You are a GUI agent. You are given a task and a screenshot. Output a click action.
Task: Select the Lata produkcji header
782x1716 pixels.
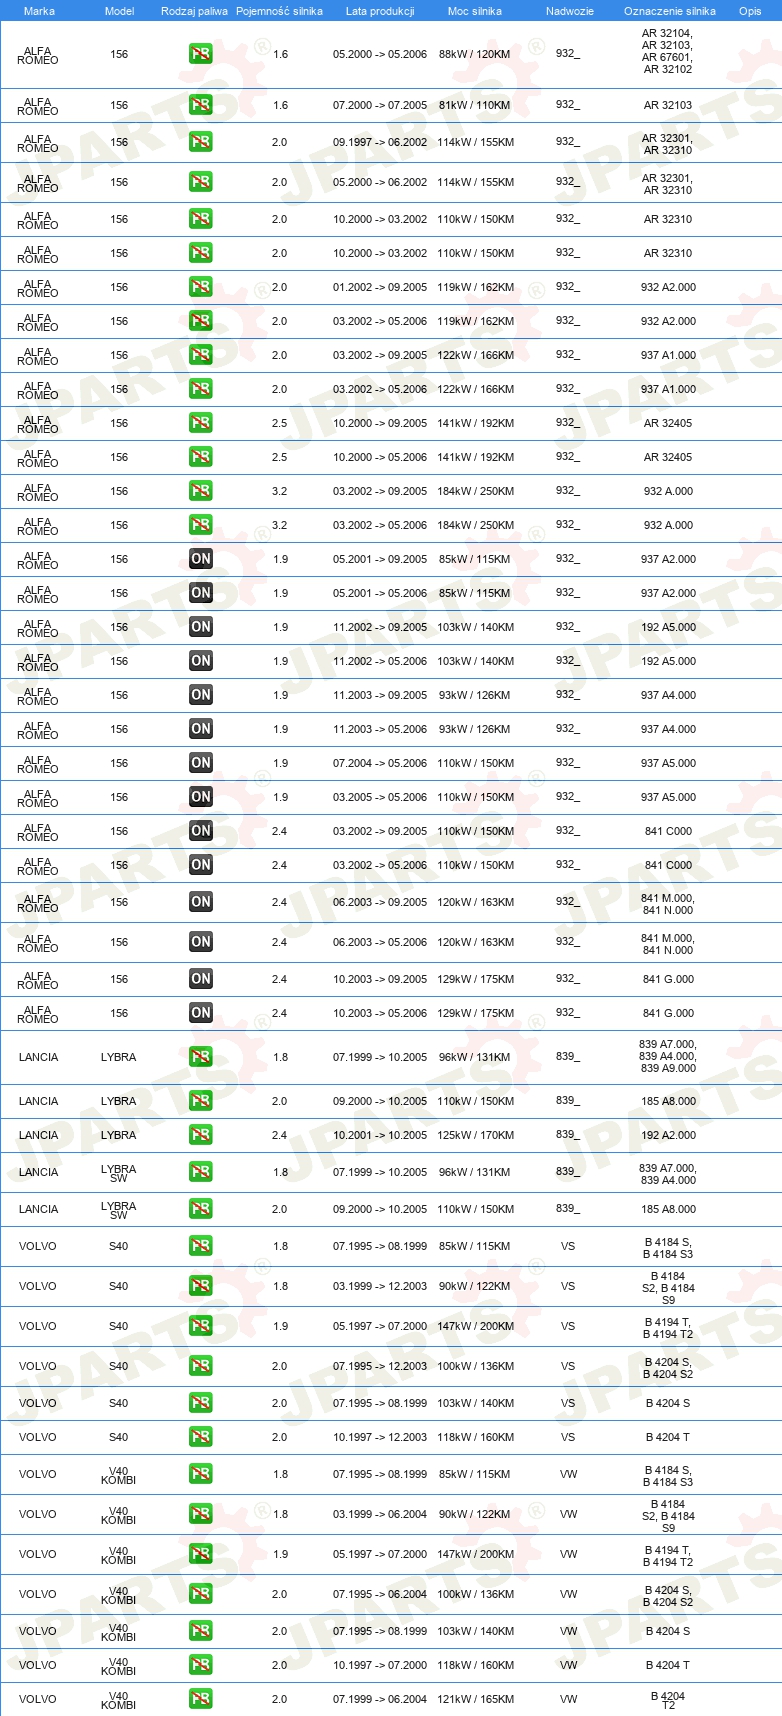380,11
